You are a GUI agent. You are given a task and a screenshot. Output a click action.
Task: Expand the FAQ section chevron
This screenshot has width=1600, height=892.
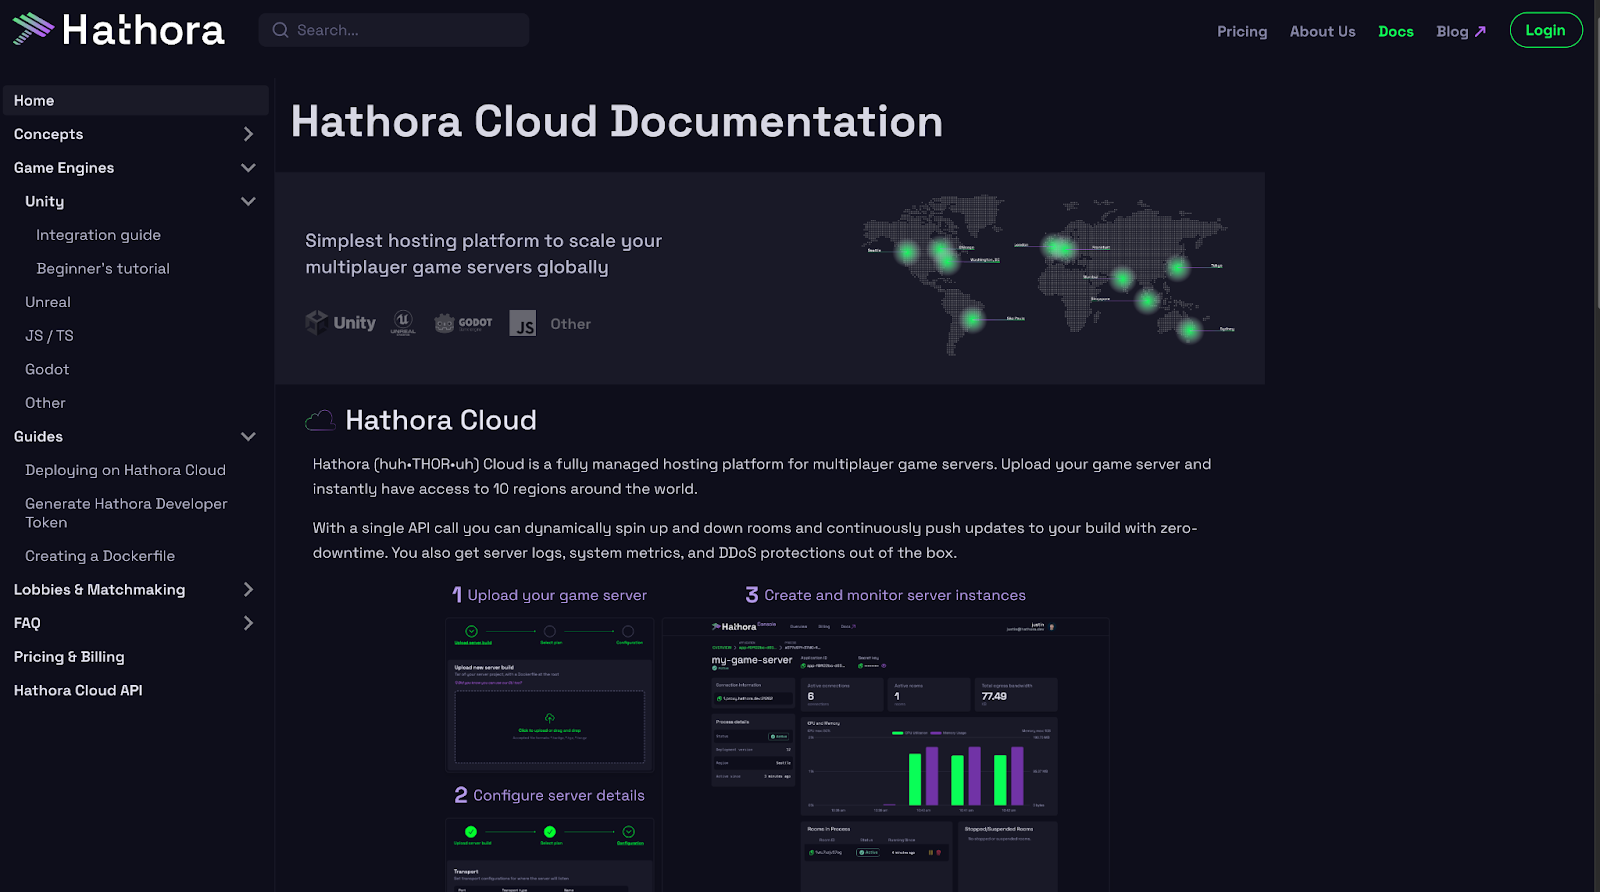point(248,623)
